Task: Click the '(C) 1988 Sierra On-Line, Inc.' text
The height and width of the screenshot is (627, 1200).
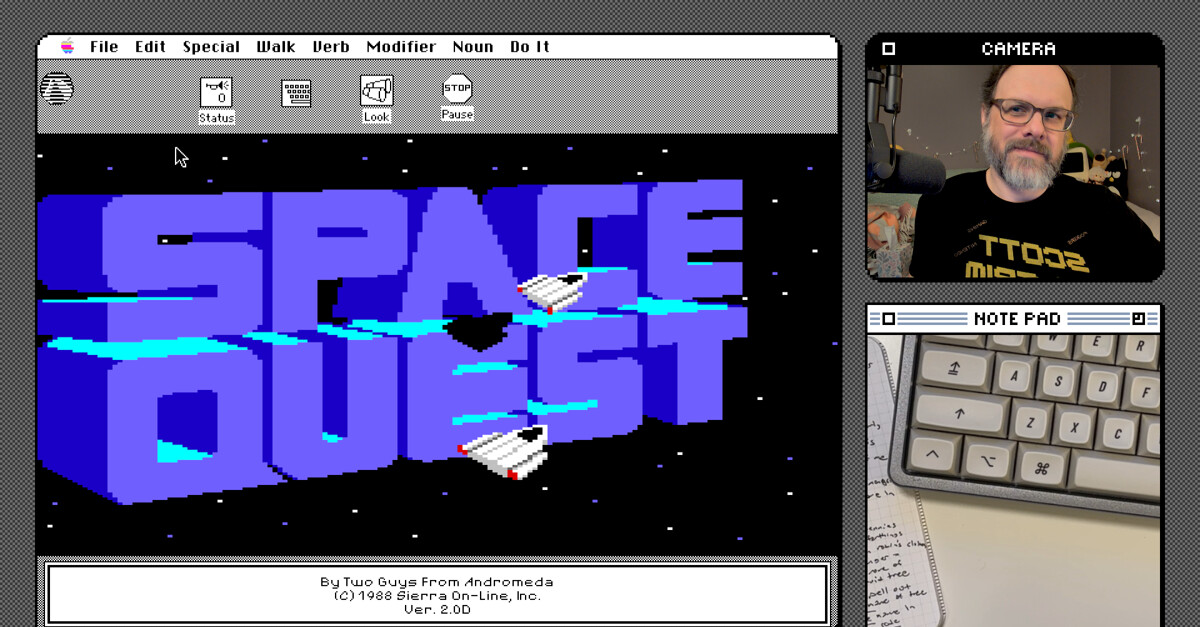Action: 437,596
